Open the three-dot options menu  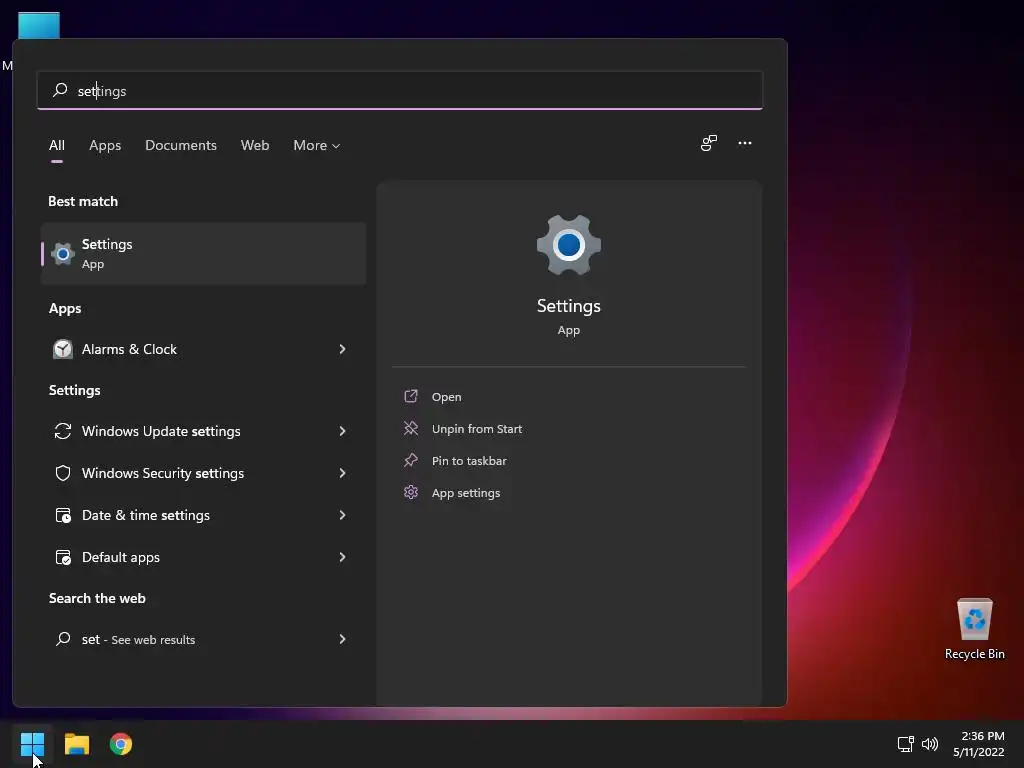click(x=744, y=143)
